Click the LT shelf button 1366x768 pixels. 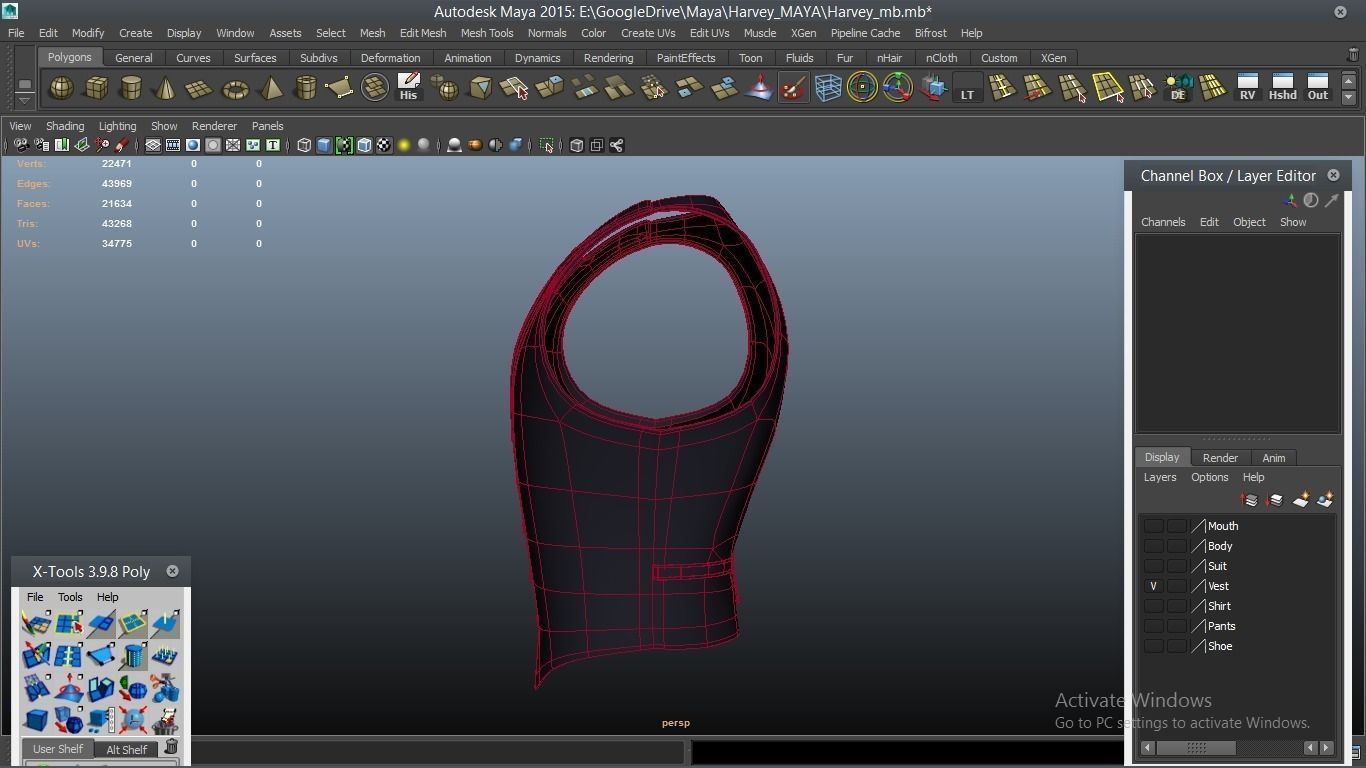[967, 88]
